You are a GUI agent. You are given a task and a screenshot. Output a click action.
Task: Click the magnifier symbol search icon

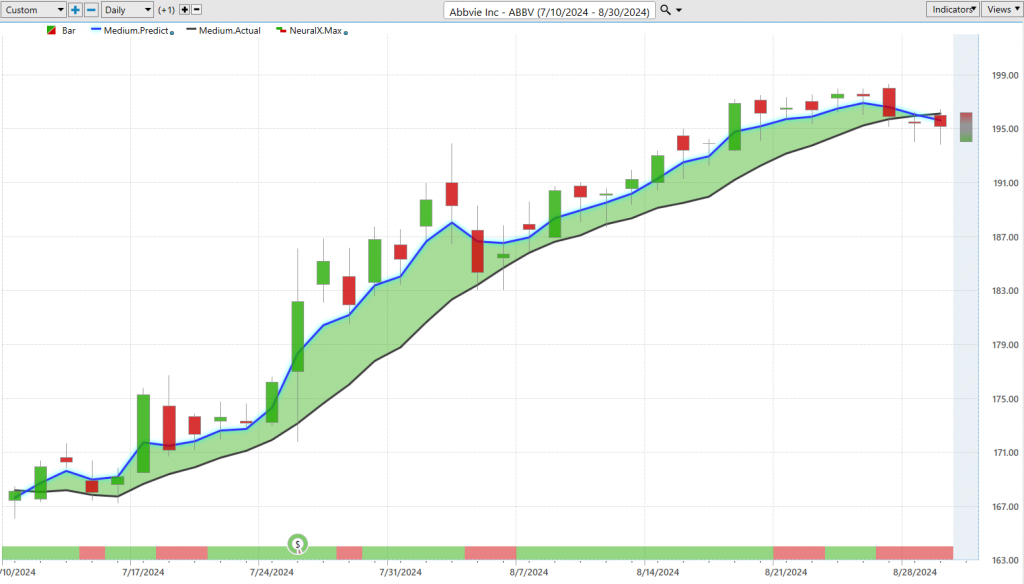pyautogui.click(x=665, y=10)
